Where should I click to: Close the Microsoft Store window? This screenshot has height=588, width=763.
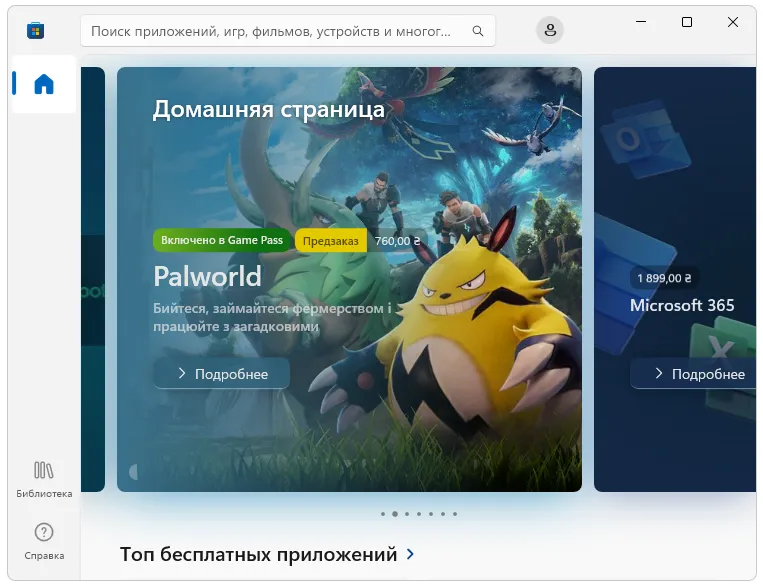pyautogui.click(x=732, y=22)
